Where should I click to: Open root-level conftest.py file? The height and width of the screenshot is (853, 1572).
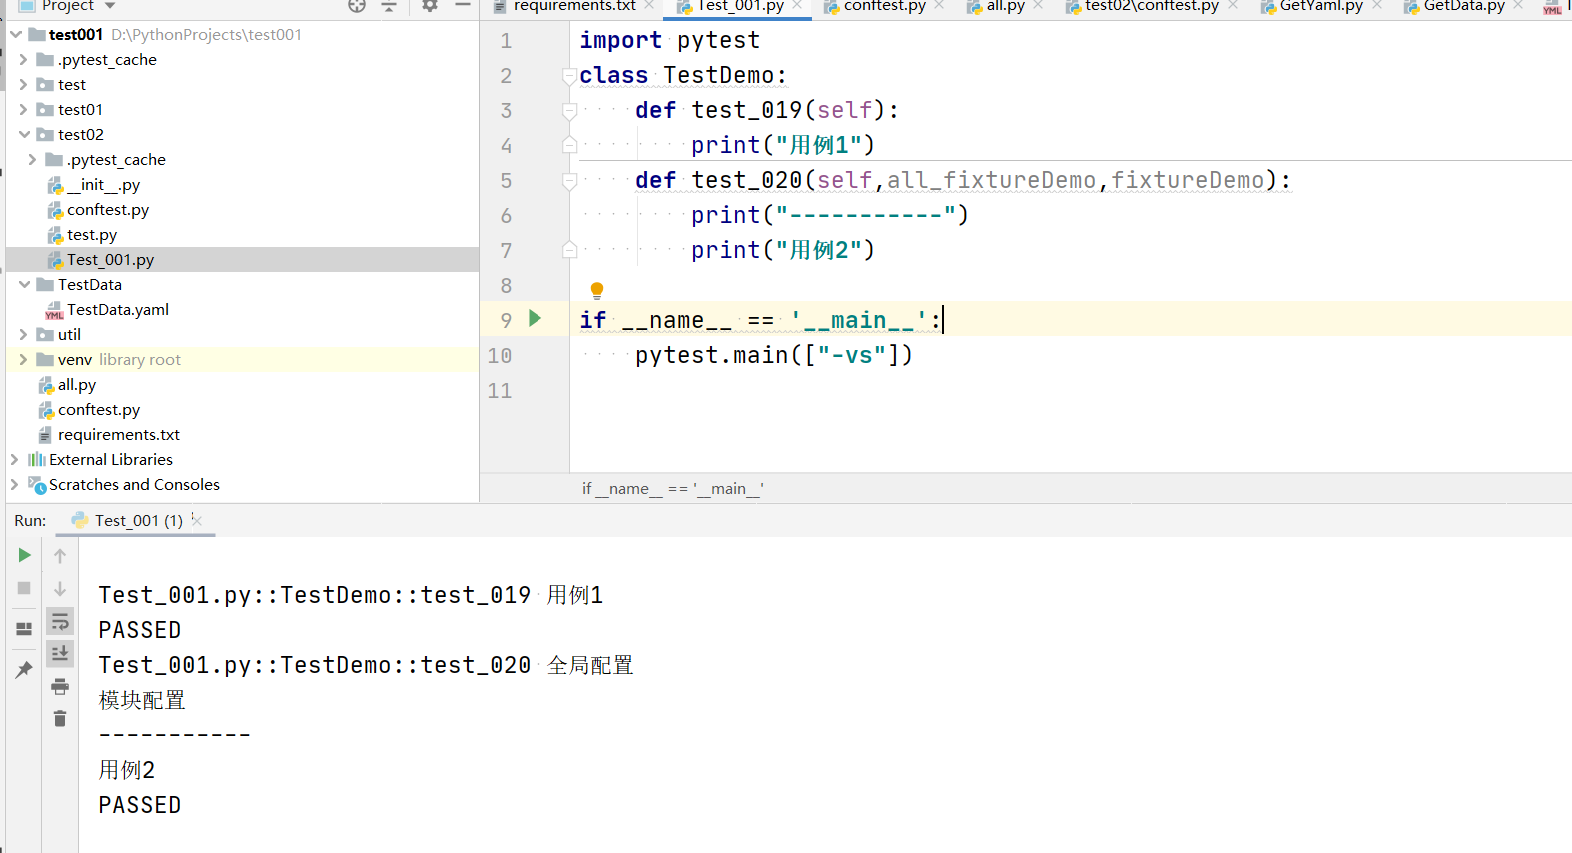click(x=98, y=409)
